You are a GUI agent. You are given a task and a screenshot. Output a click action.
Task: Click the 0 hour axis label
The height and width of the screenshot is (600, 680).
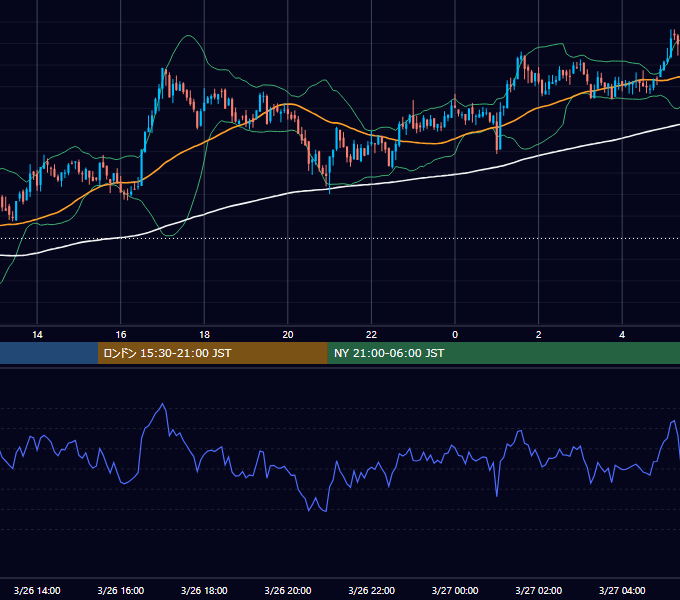[x=455, y=335]
